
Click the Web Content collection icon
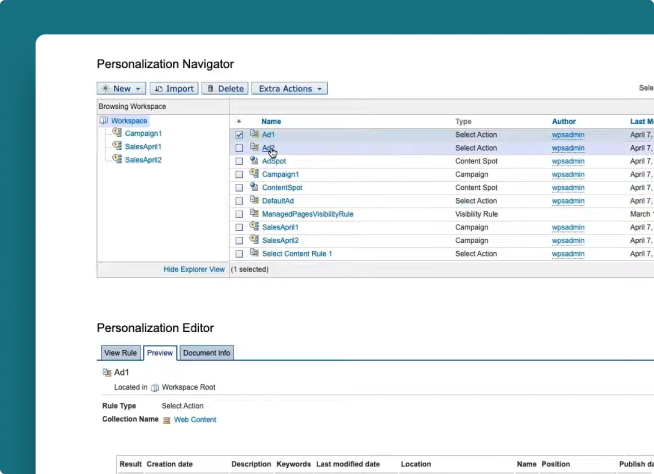point(167,420)
